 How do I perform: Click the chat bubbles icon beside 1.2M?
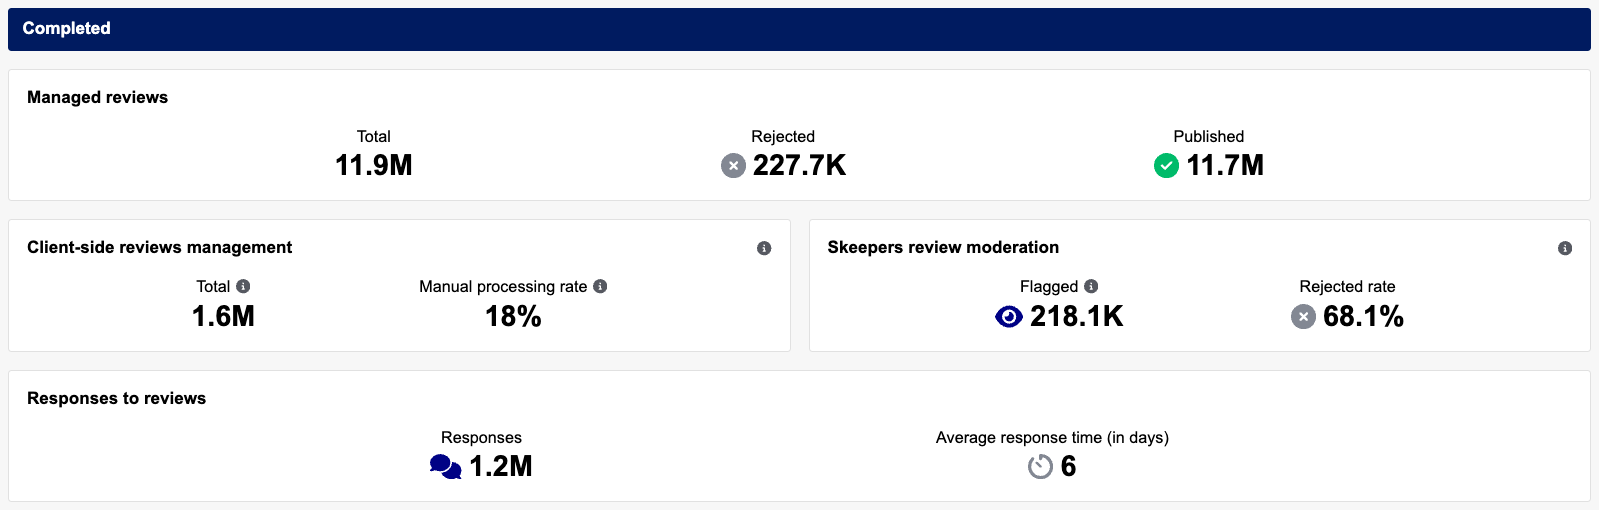click(445, 467)
